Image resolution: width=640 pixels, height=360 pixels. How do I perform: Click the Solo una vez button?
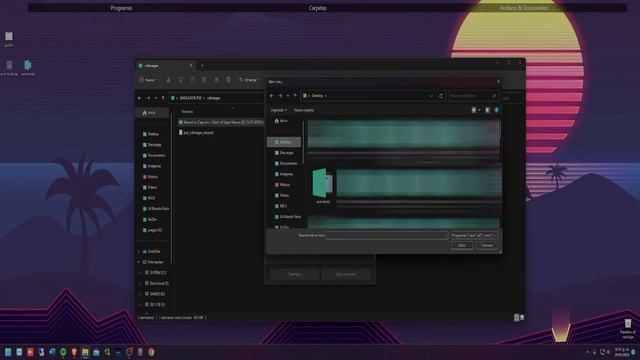coord(346,274)
